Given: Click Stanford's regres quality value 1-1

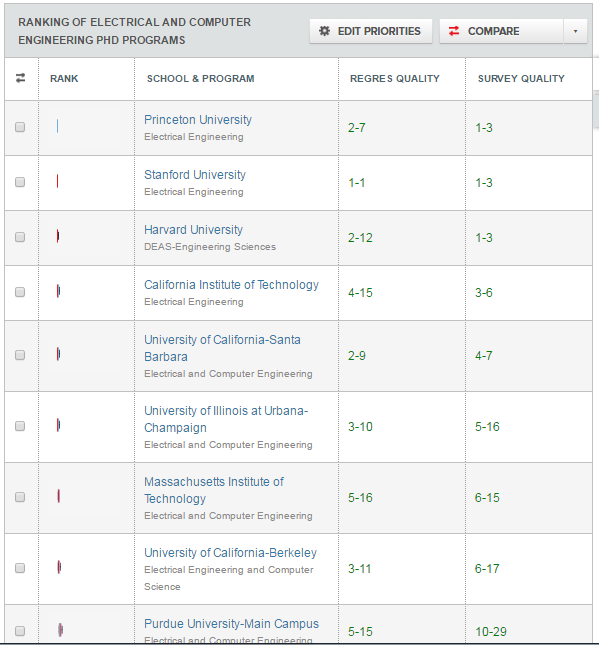Looking at the screenshot, I should pos(356,183).
